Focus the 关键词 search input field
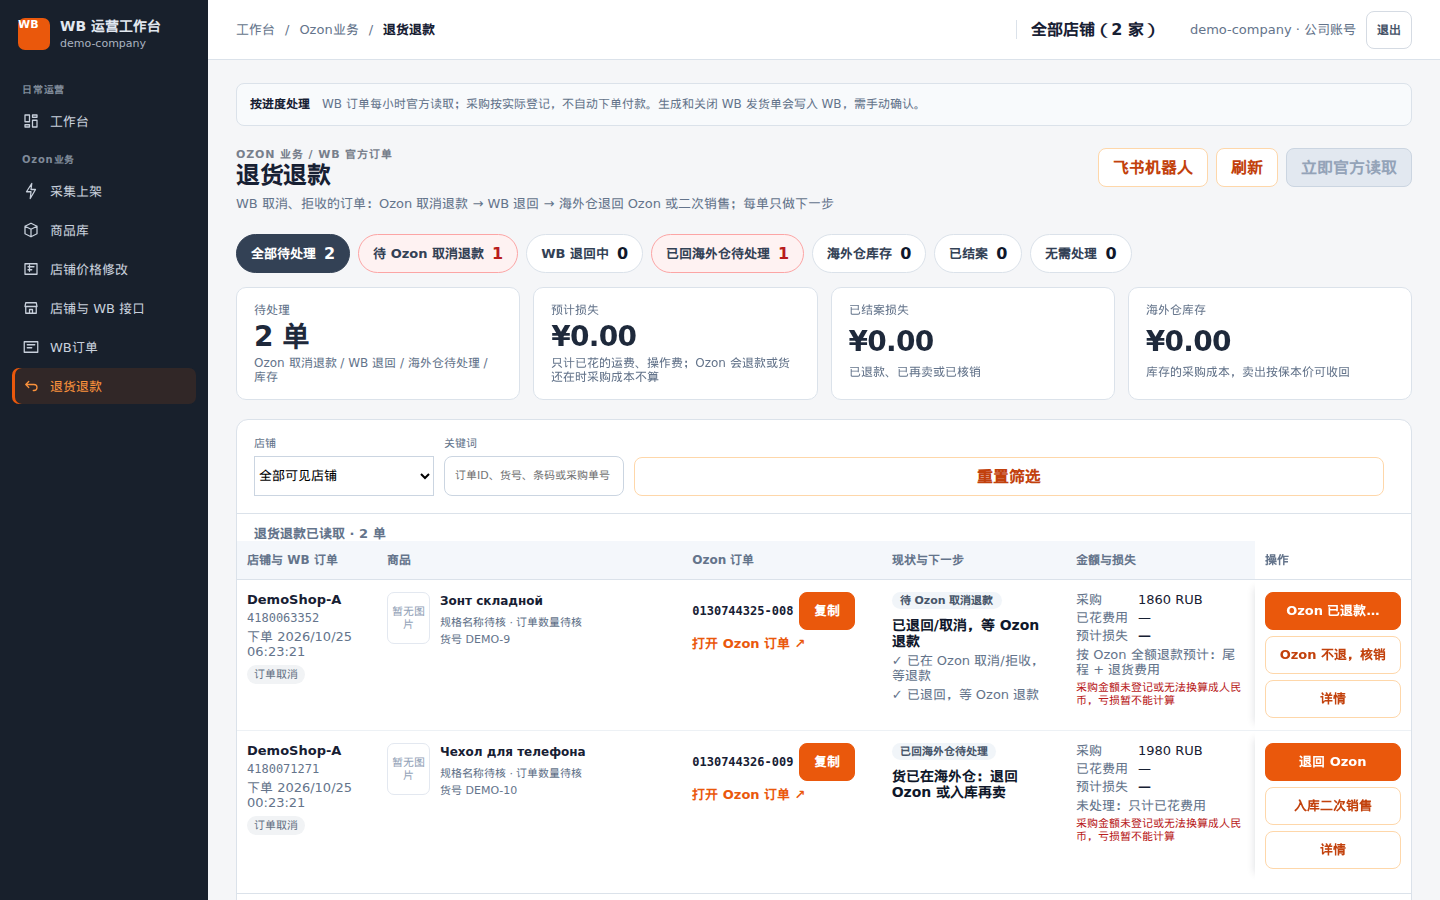The image size is (1440, 900). [x=534, y=476]
